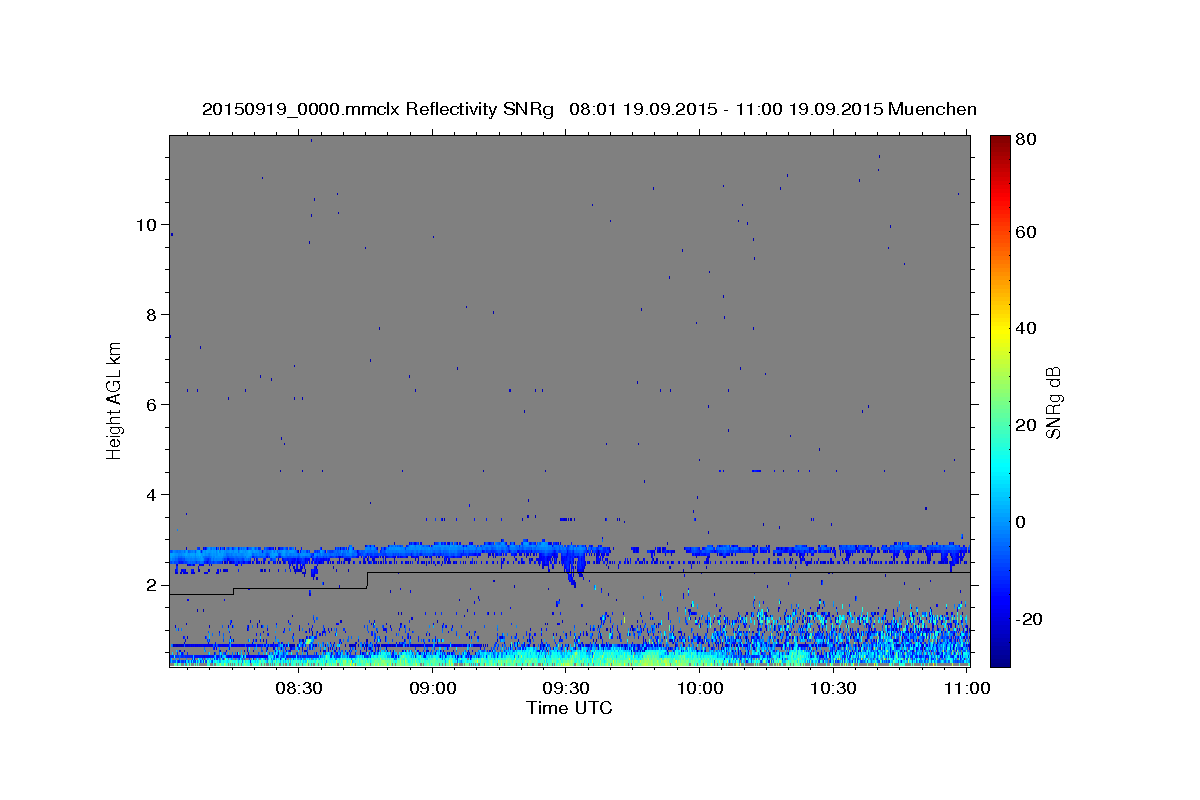The width and height of the screenshot is (1200, 800).
Task: Click the colorbar value 0
Action: (x=1021, y=522)
